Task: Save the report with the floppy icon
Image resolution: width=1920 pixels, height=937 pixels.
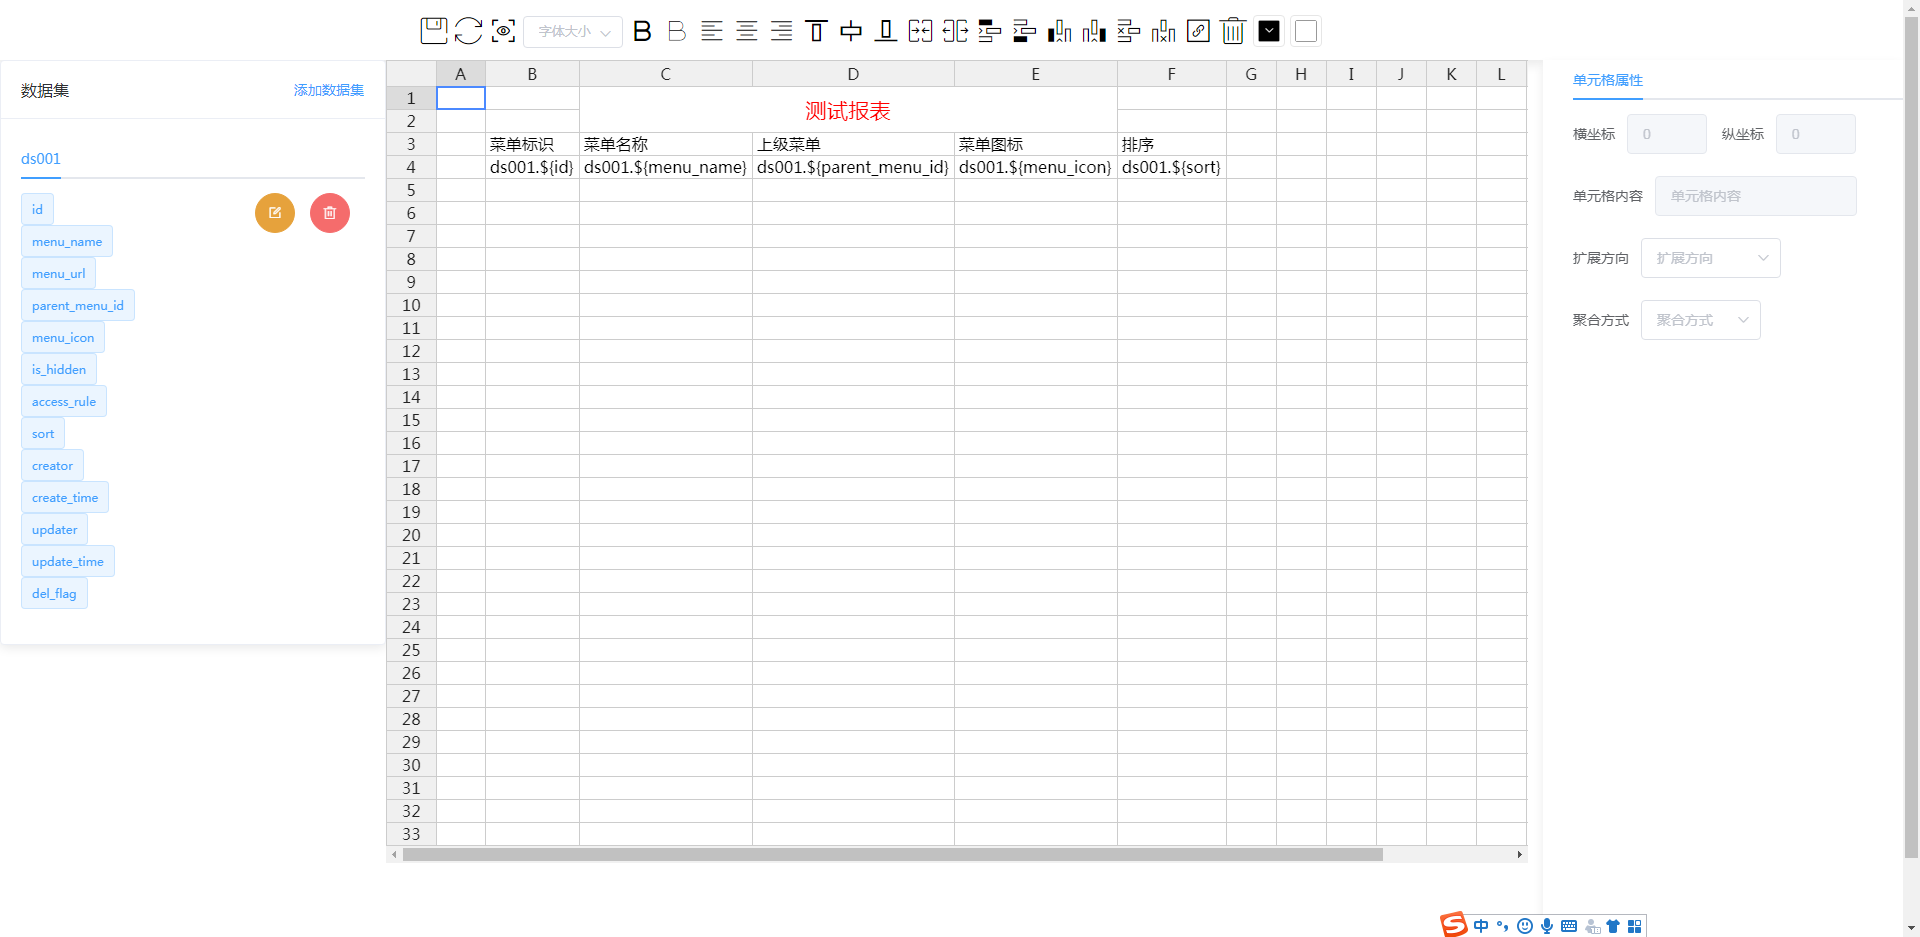Action: (434, 31)
